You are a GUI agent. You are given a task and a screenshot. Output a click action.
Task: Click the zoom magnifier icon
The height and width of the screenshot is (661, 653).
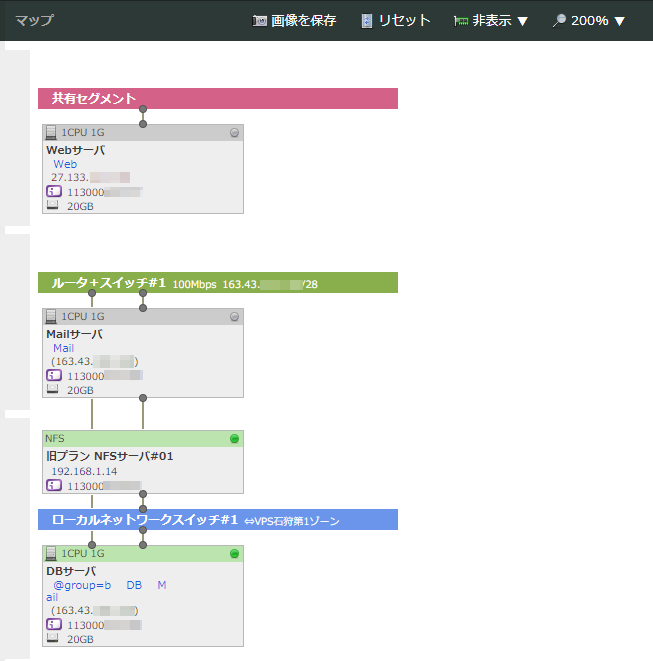pyautogui.click(x=559, y=21)
